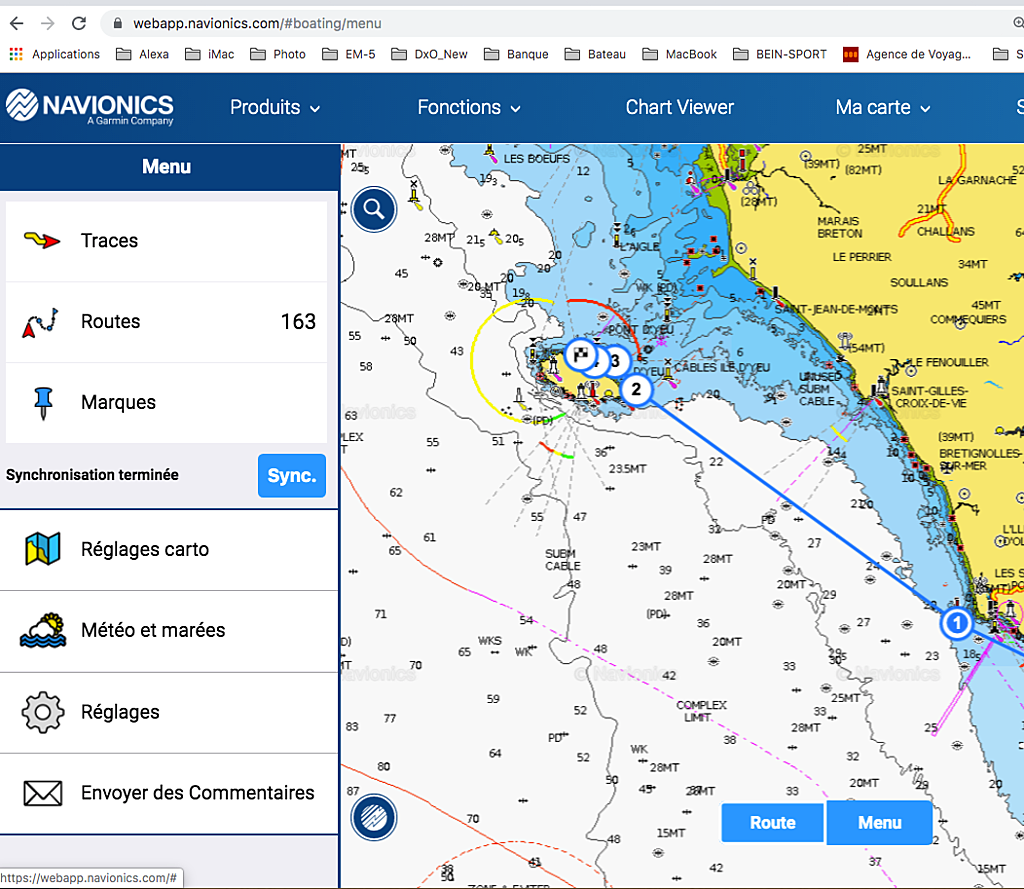Click the Menu panel header
The width and height of the screenshot is (1024, 889).
(x=169, y=167)
